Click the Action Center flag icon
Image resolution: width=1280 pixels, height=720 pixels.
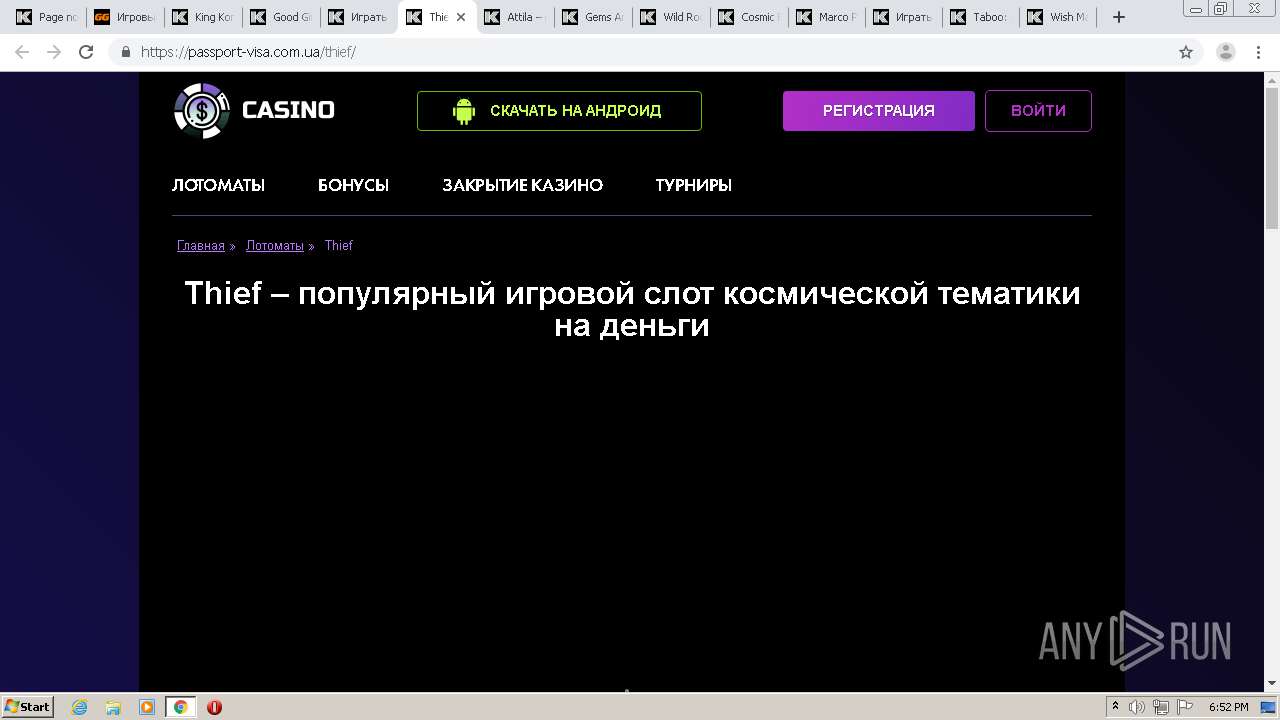1184,707
